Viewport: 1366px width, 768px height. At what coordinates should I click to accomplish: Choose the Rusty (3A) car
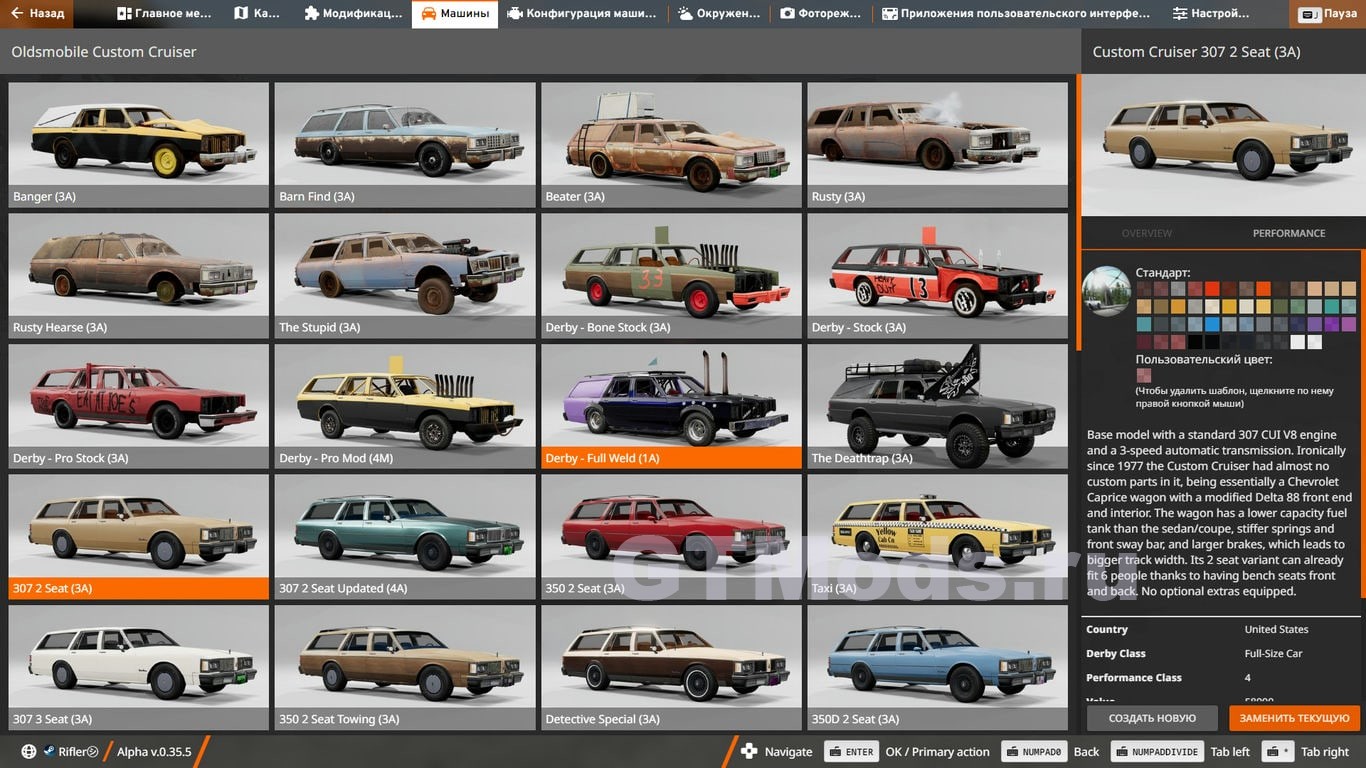click(x=937, y=145)
